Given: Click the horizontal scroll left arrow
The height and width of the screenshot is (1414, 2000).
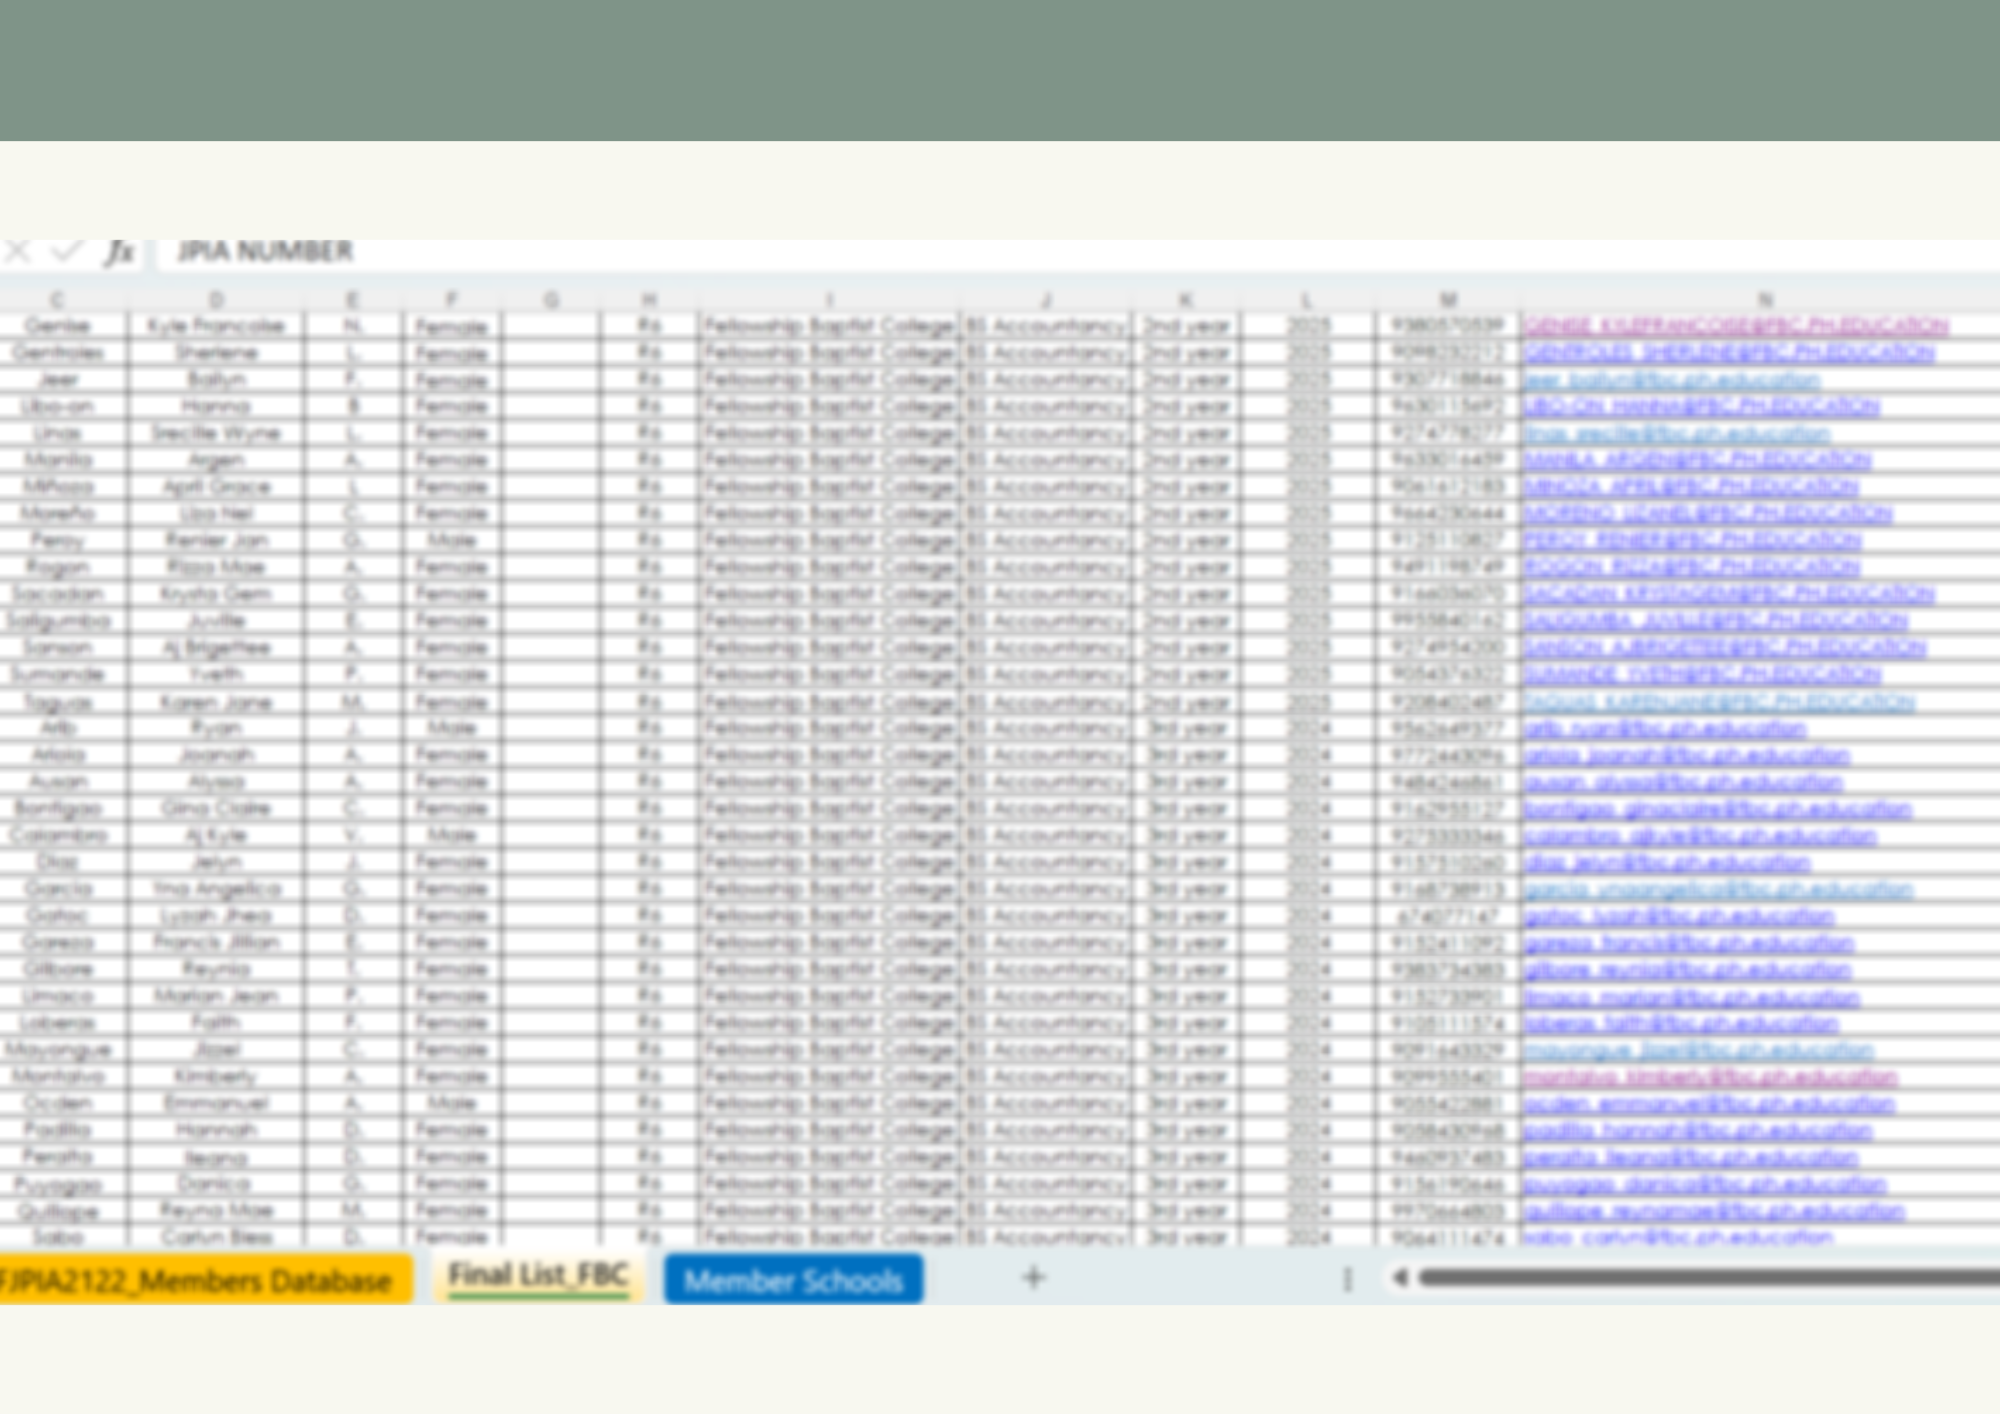Looking at the screenshot, I should pos(1400,1277).
